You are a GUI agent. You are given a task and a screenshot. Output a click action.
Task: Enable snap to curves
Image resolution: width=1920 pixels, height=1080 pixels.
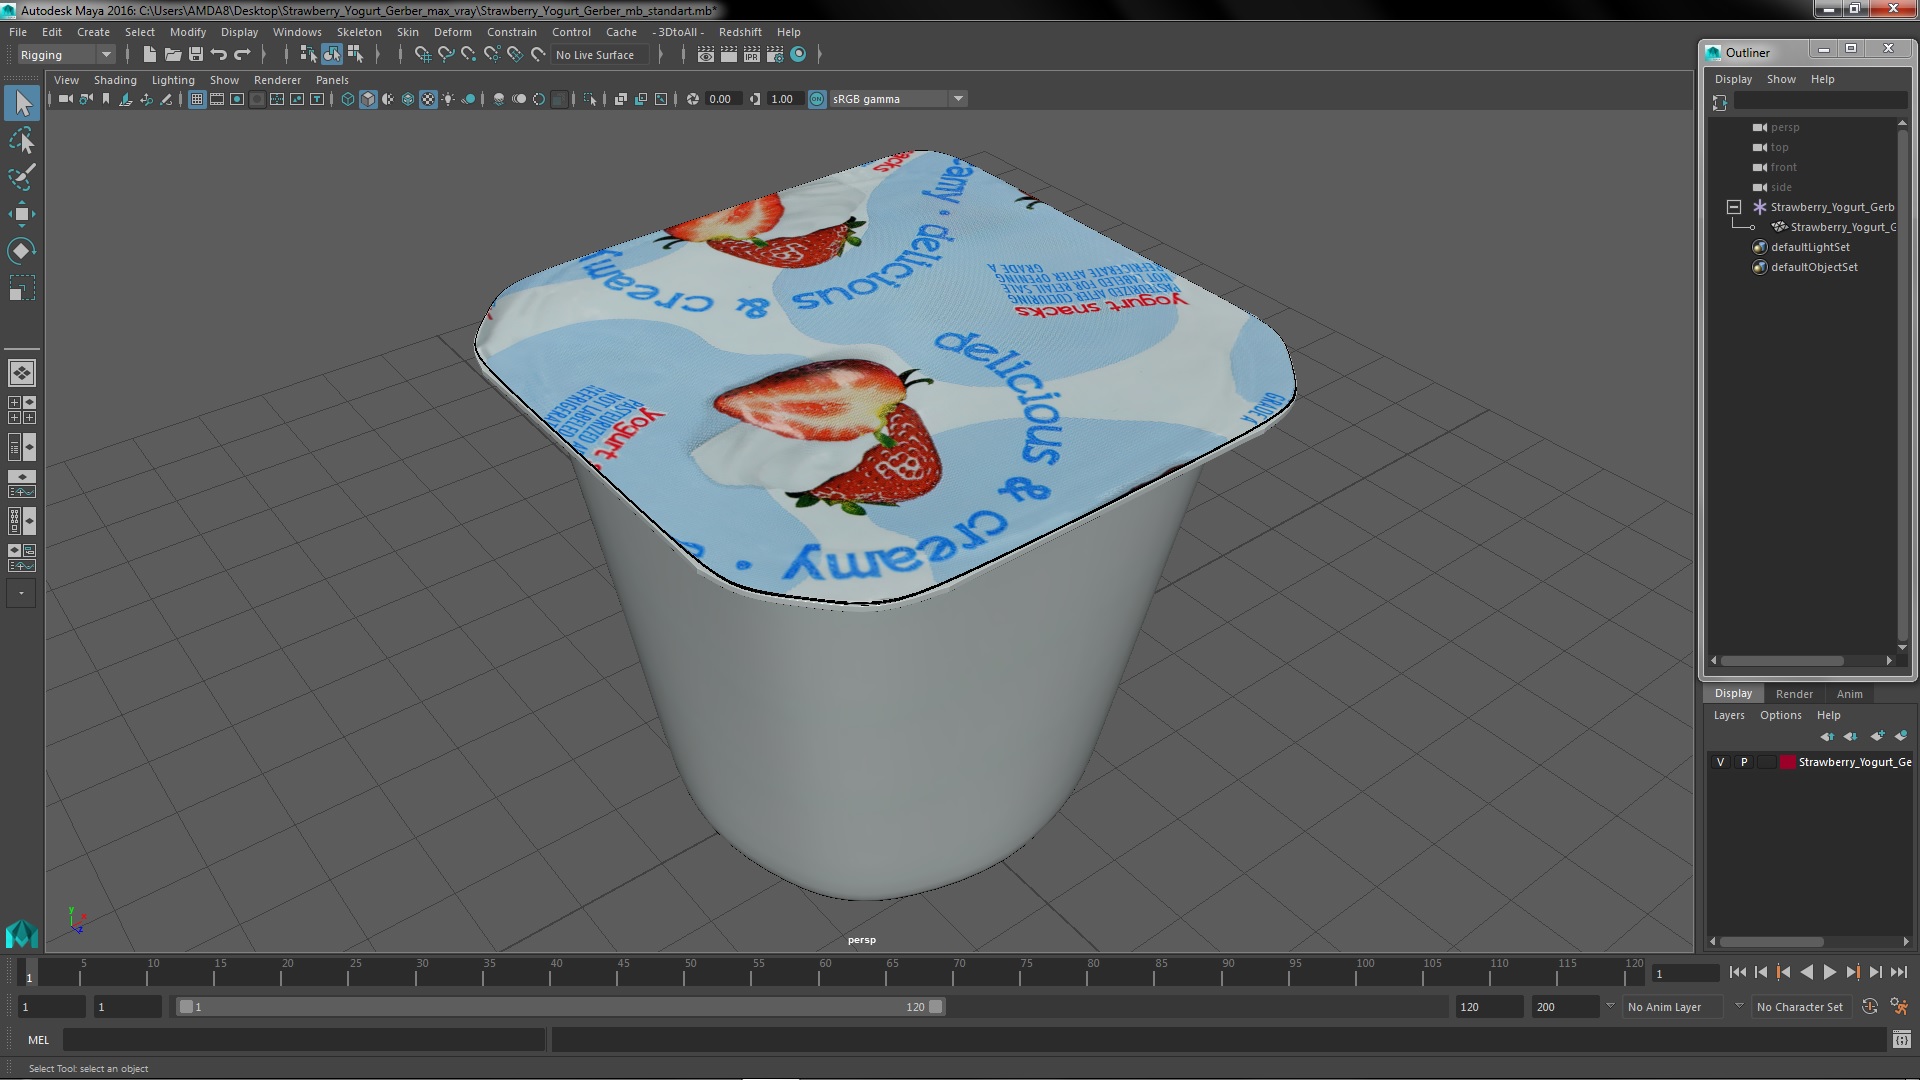point(446,55)
